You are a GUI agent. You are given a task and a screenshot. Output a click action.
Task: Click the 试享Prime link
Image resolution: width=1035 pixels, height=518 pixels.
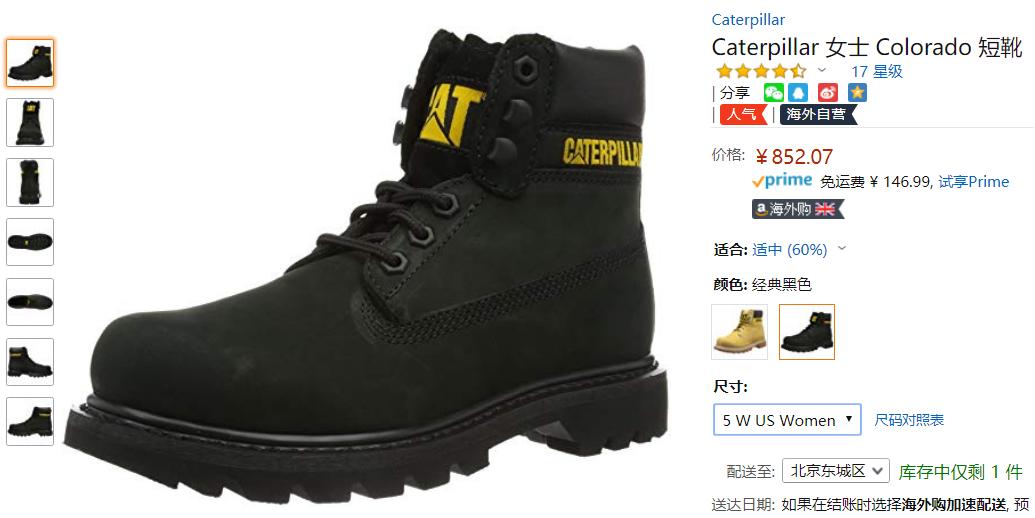pos(974,181)
